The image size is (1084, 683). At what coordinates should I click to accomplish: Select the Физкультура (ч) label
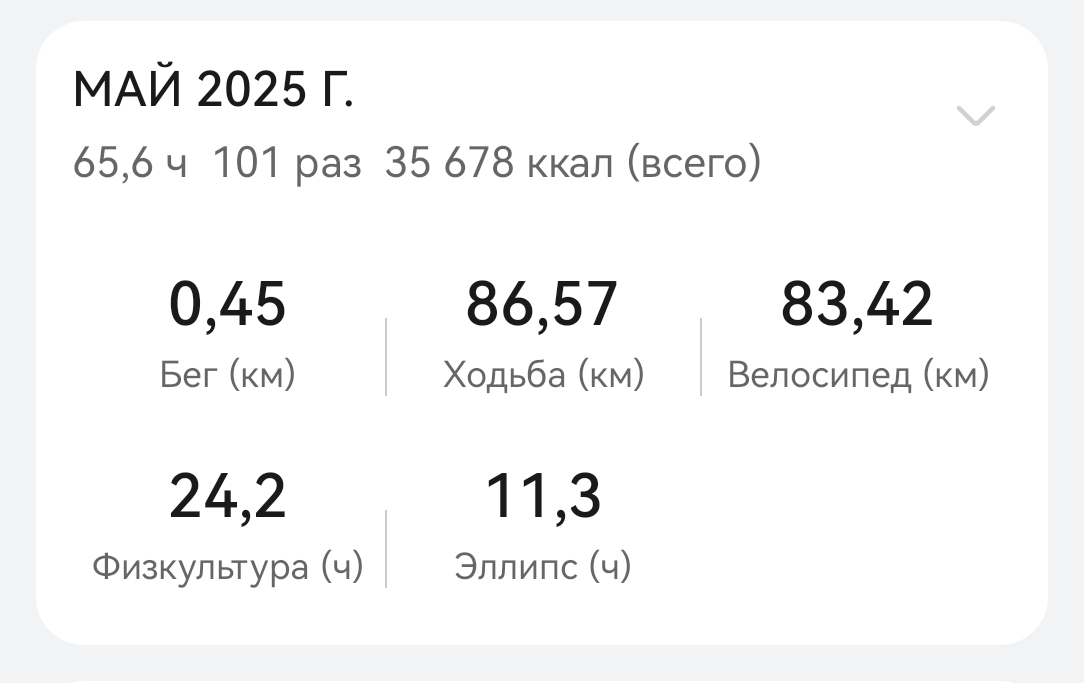[227, 568]
